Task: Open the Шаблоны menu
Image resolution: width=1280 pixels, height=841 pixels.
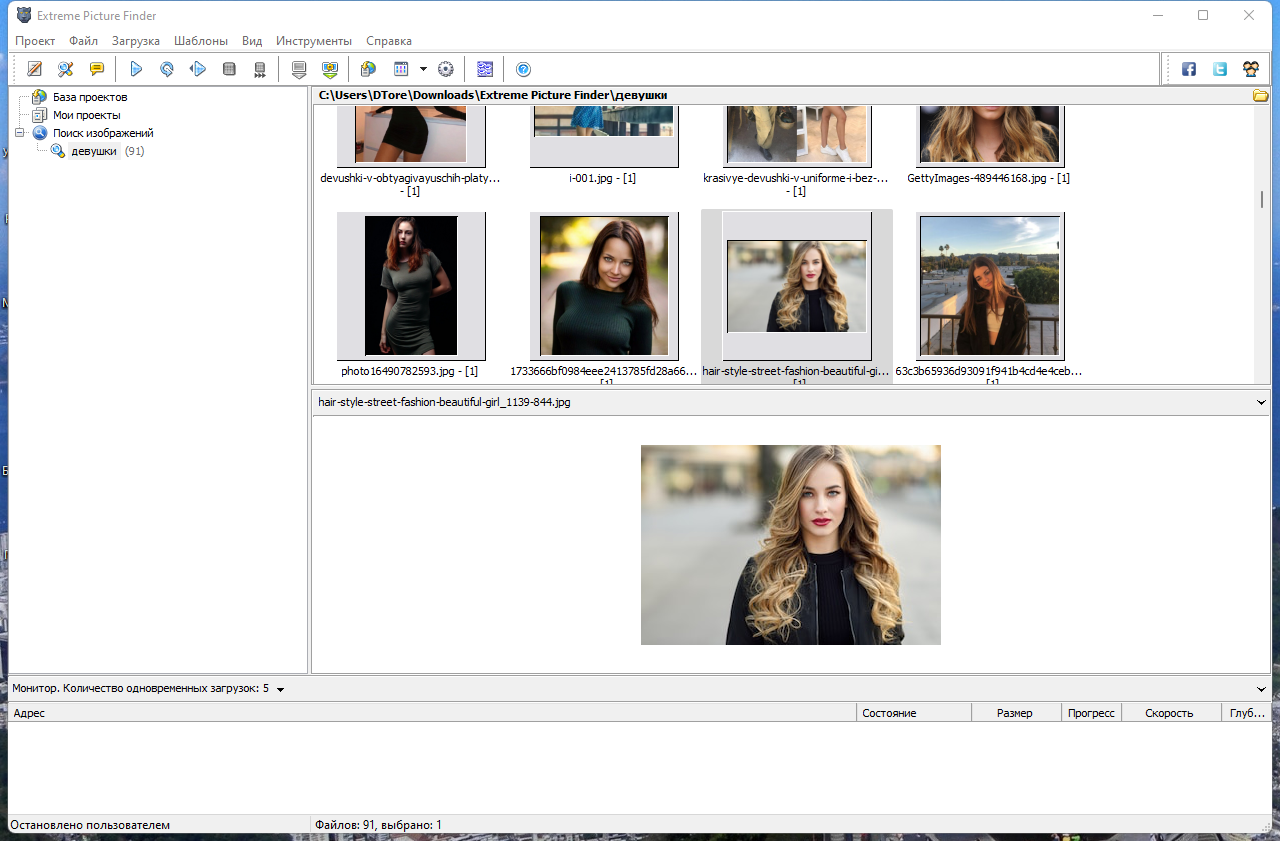Action: point(200,41)
